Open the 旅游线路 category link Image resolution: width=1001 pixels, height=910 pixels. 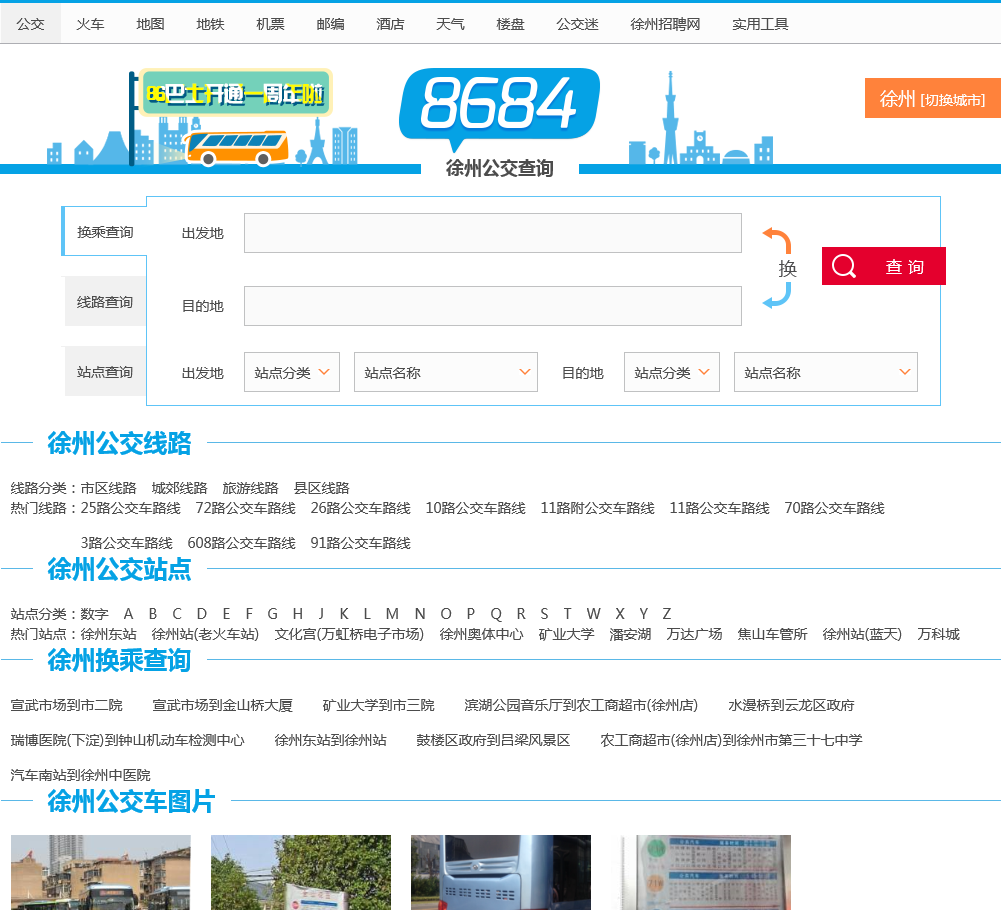click(250, 489)
